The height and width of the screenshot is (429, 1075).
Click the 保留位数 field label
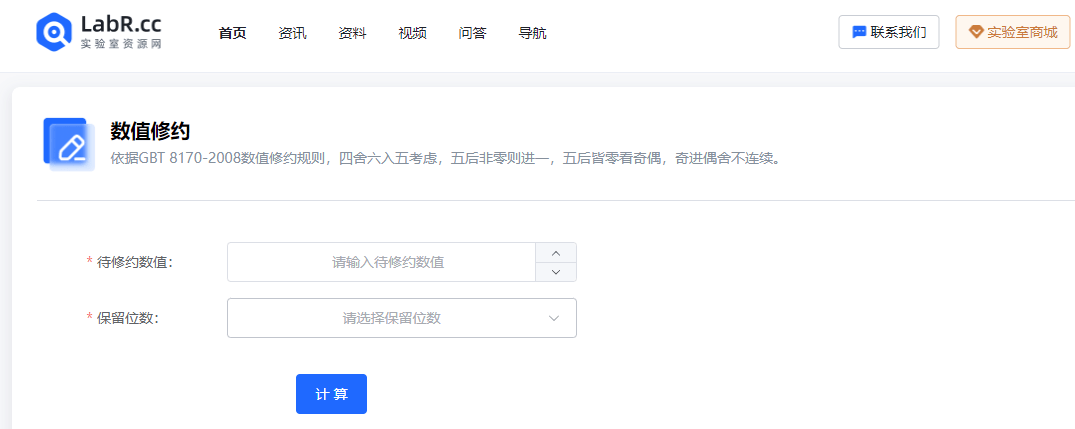pos(128,318)
